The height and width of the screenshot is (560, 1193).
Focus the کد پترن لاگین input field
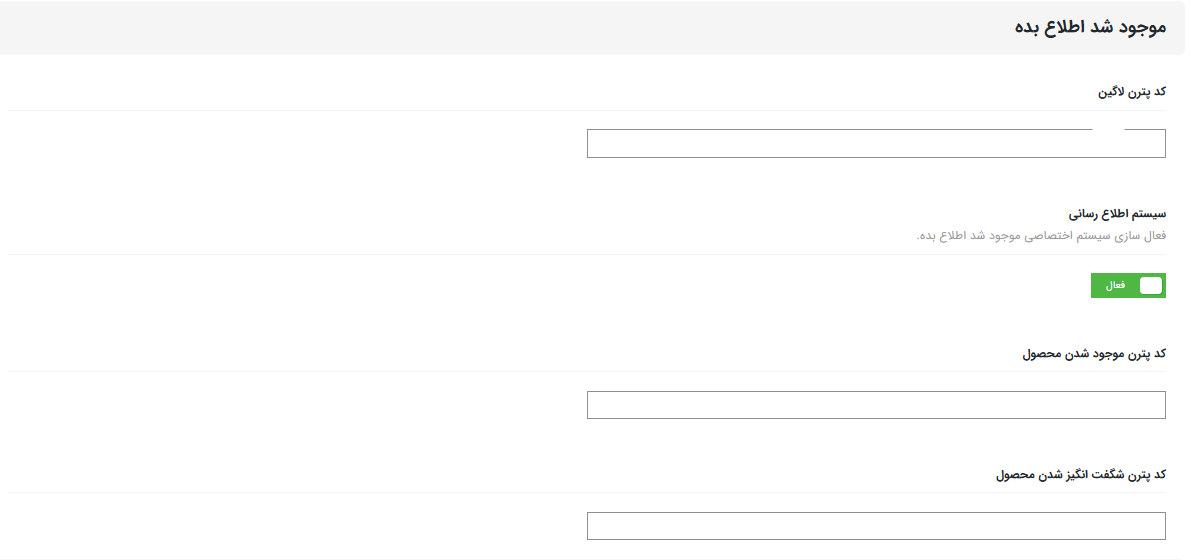coord(876,143)
